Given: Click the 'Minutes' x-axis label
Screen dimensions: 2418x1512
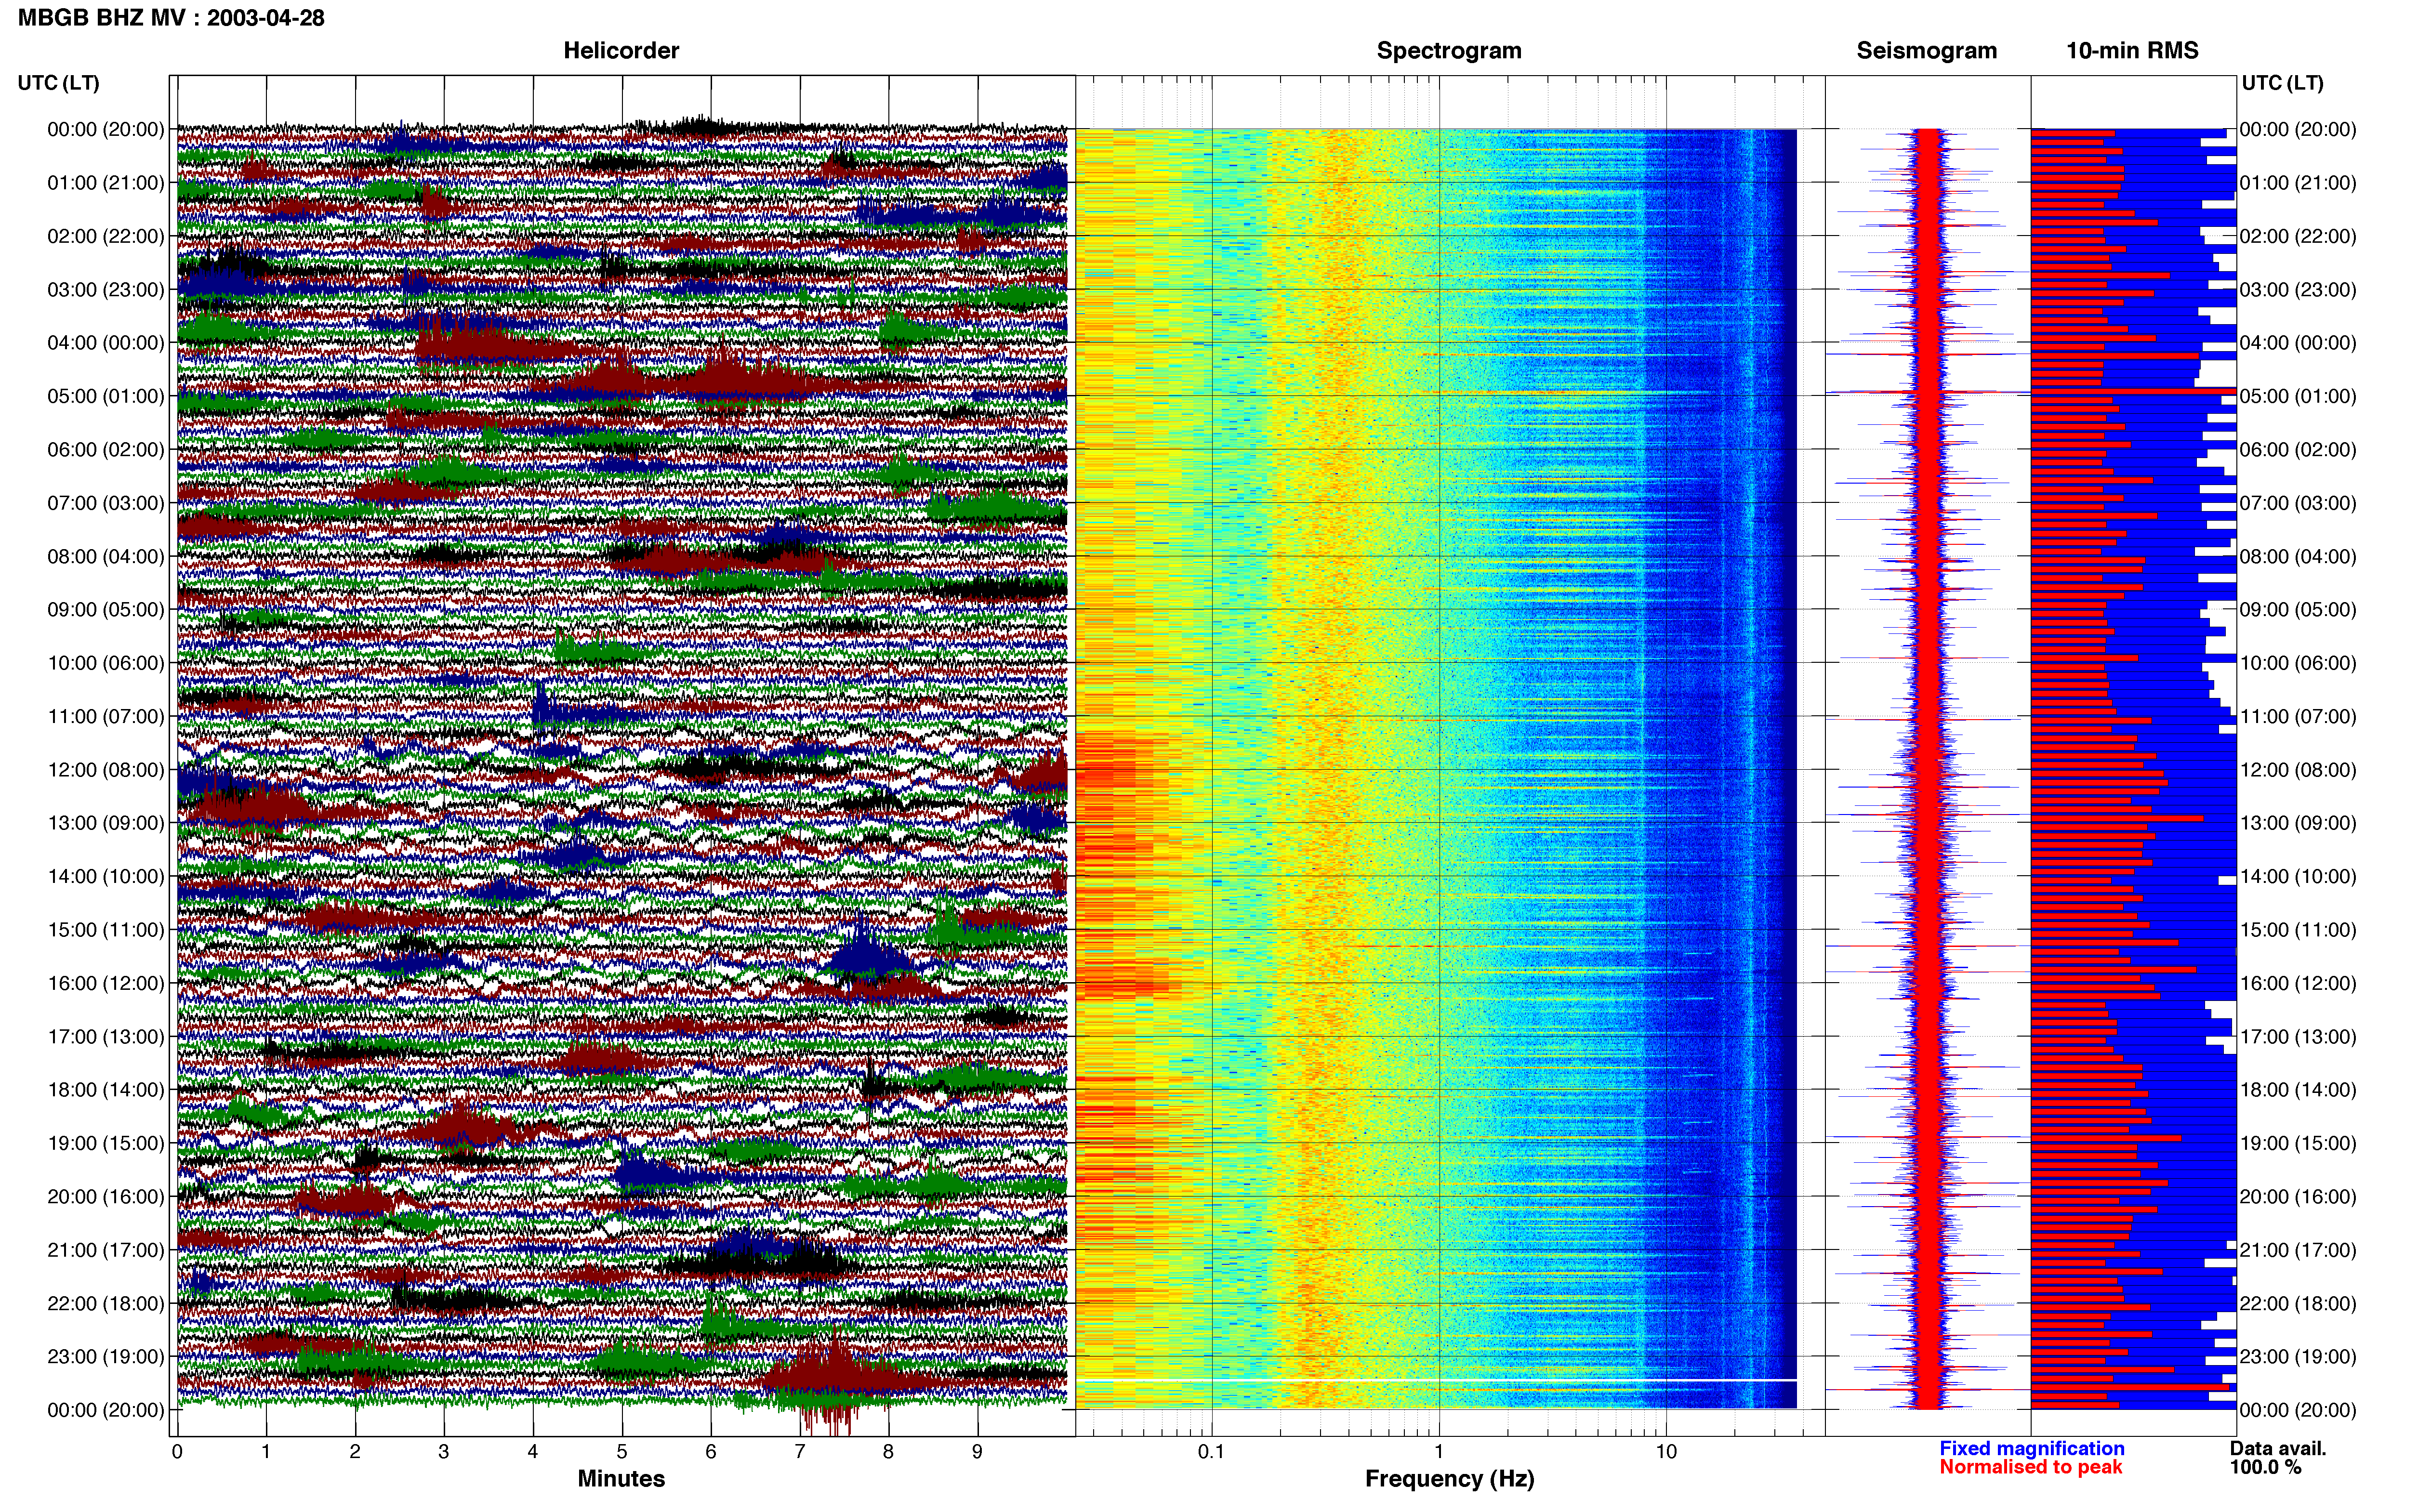Looking at the screenshot, I should pos(621,1479).
